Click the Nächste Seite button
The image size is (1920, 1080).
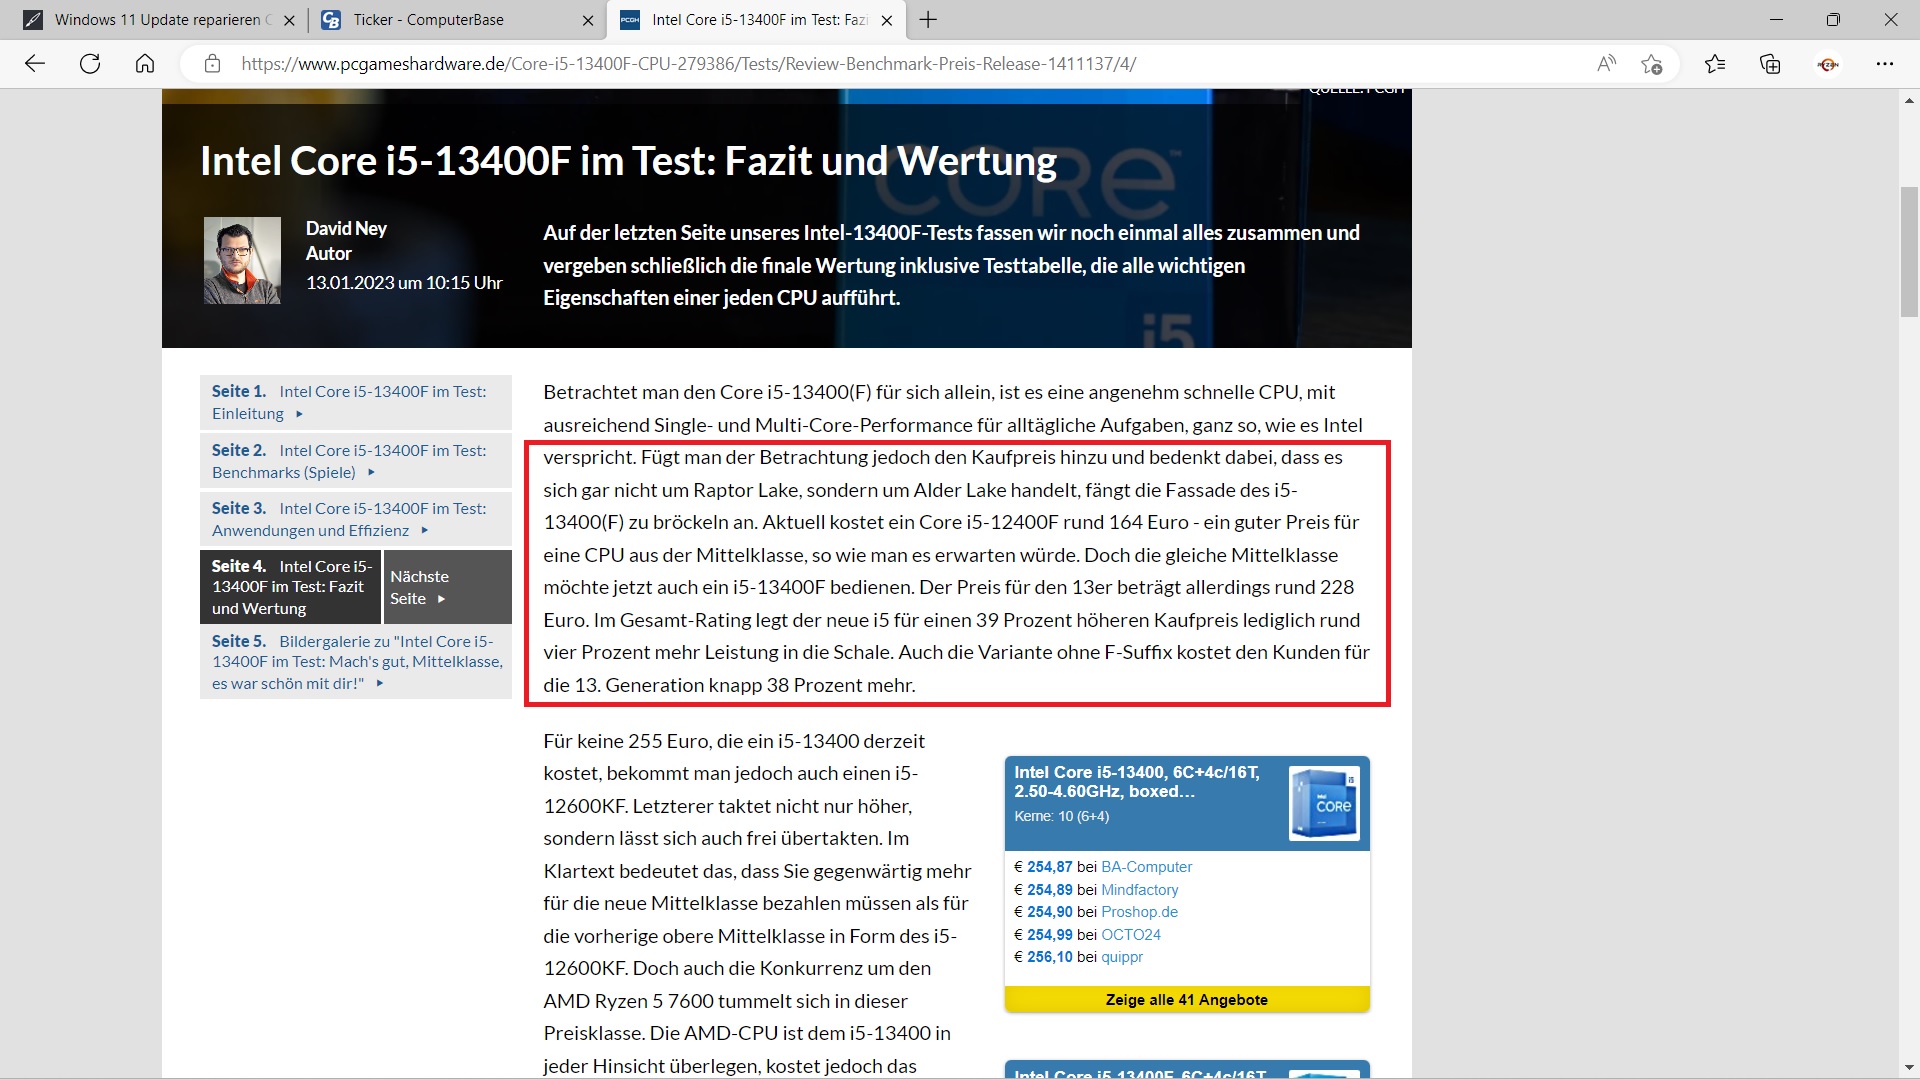(x=447, y=587)
